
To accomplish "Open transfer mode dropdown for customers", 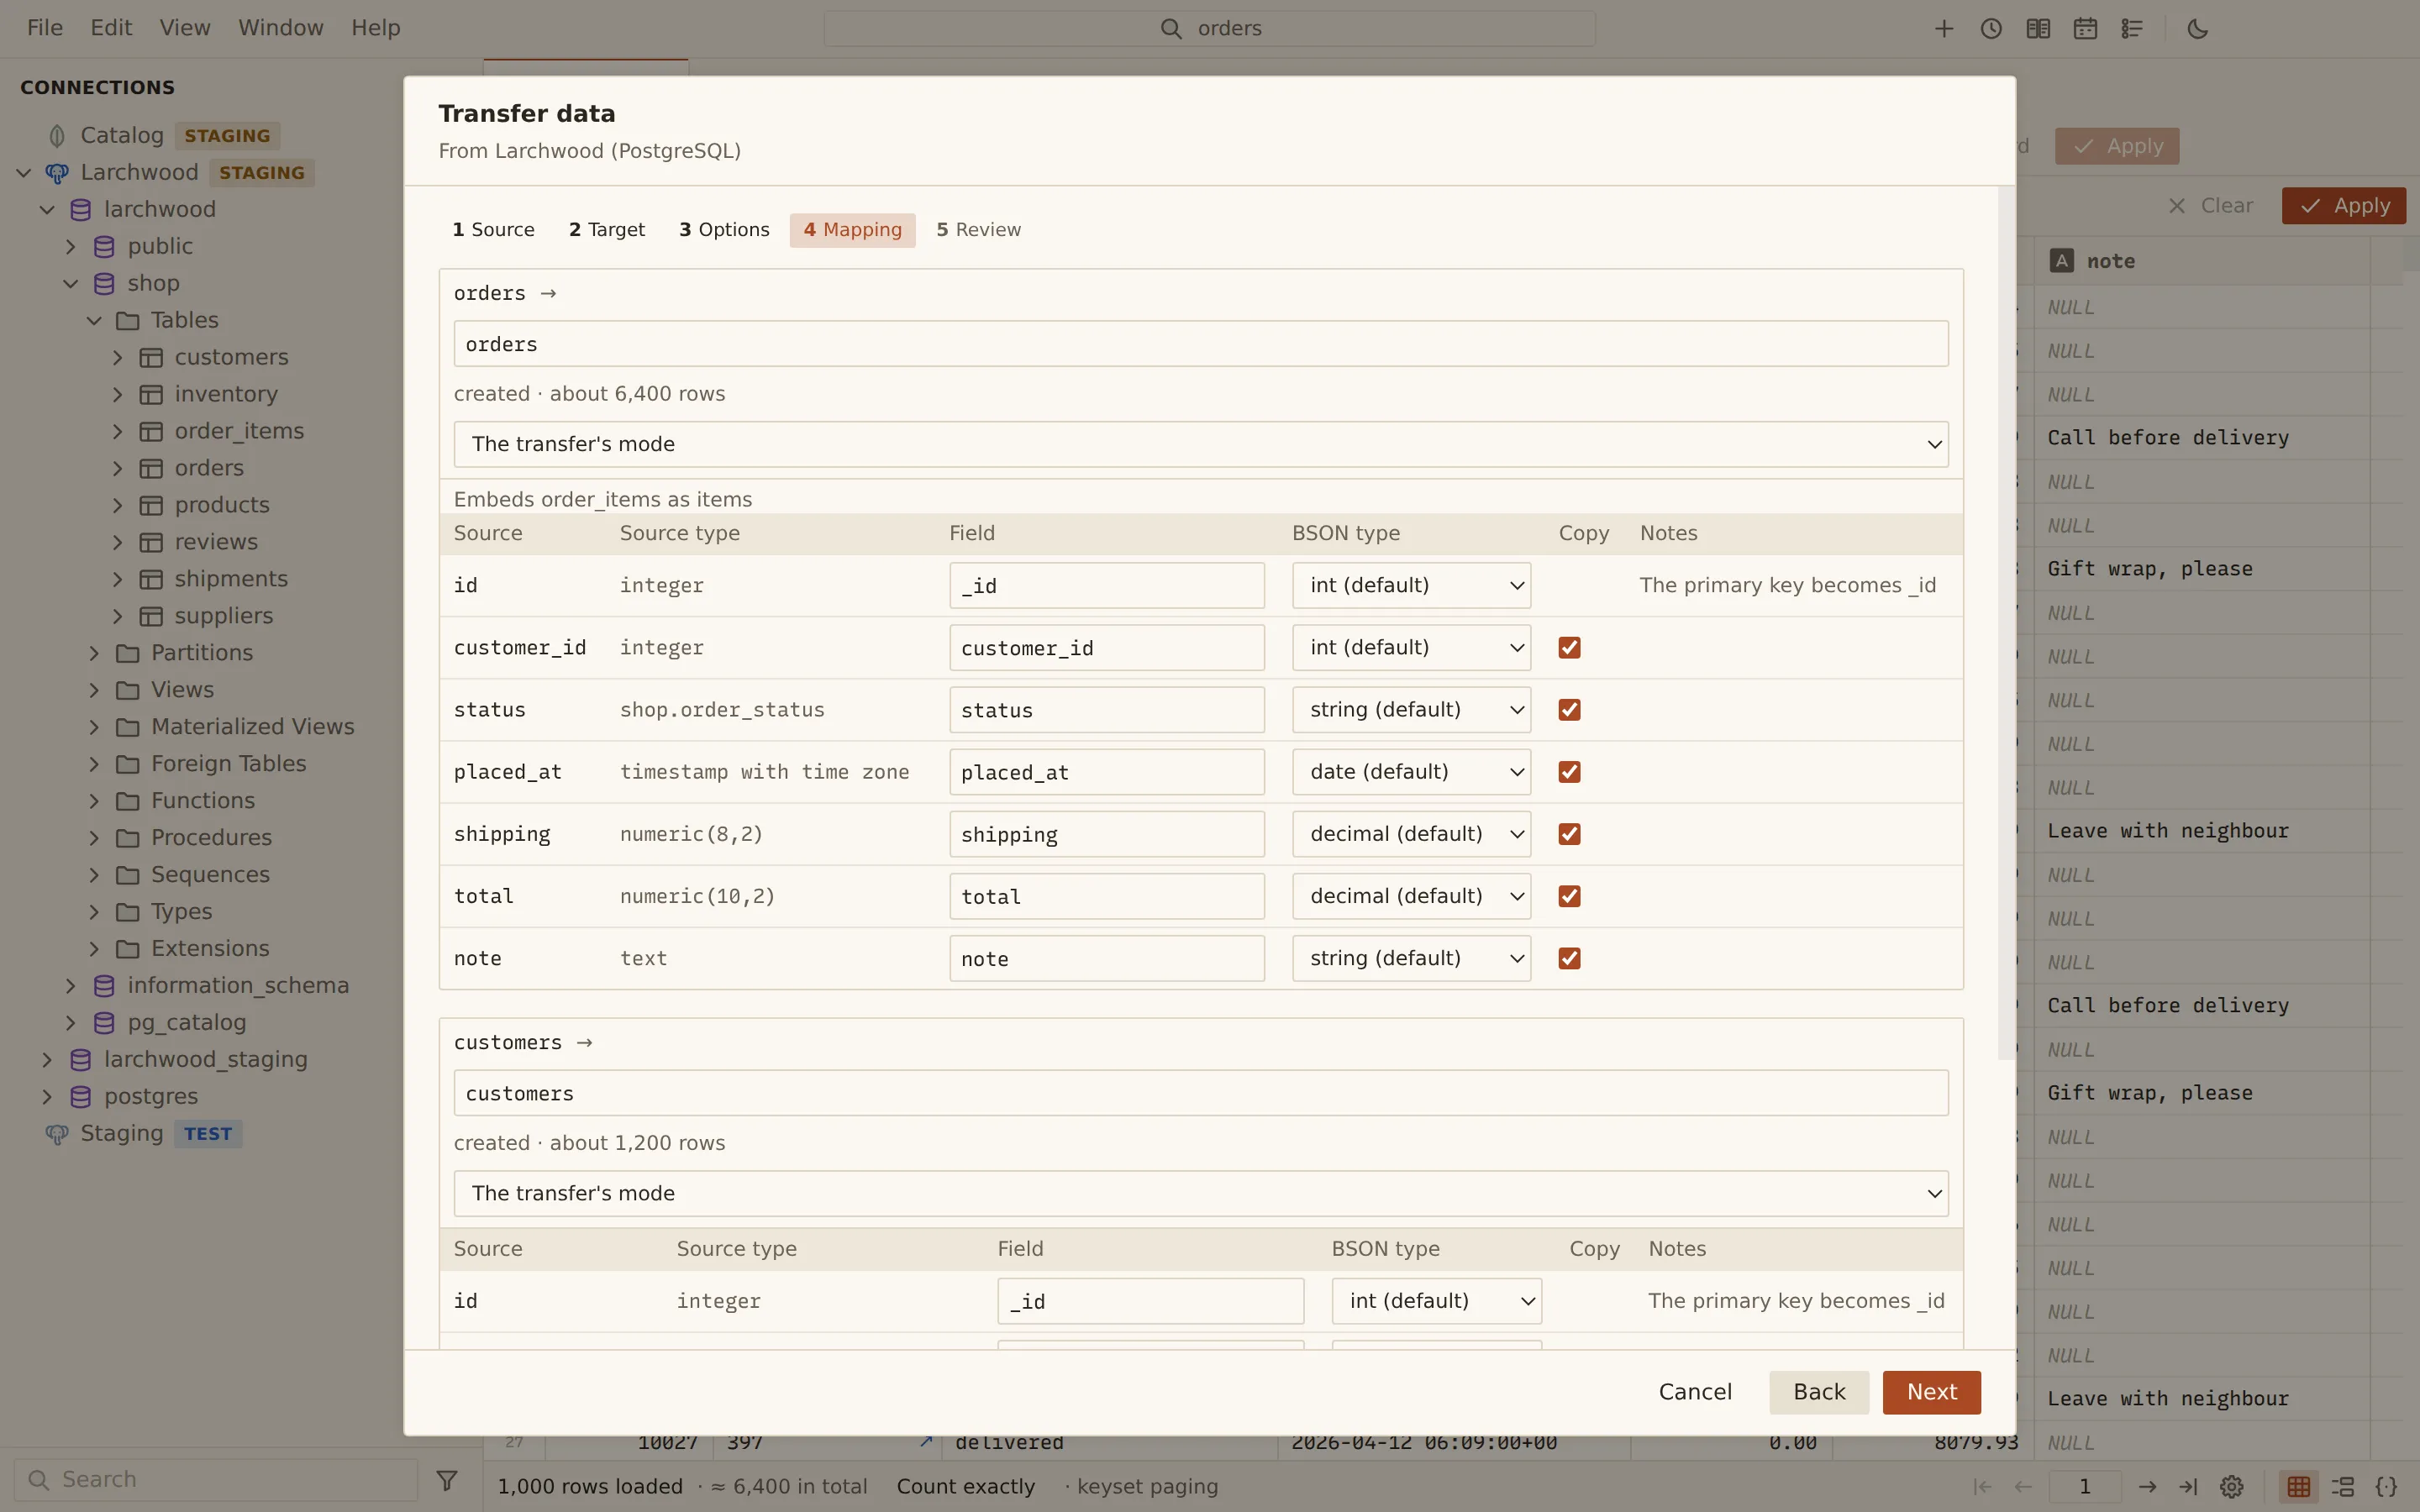I will (1200, 1193).
